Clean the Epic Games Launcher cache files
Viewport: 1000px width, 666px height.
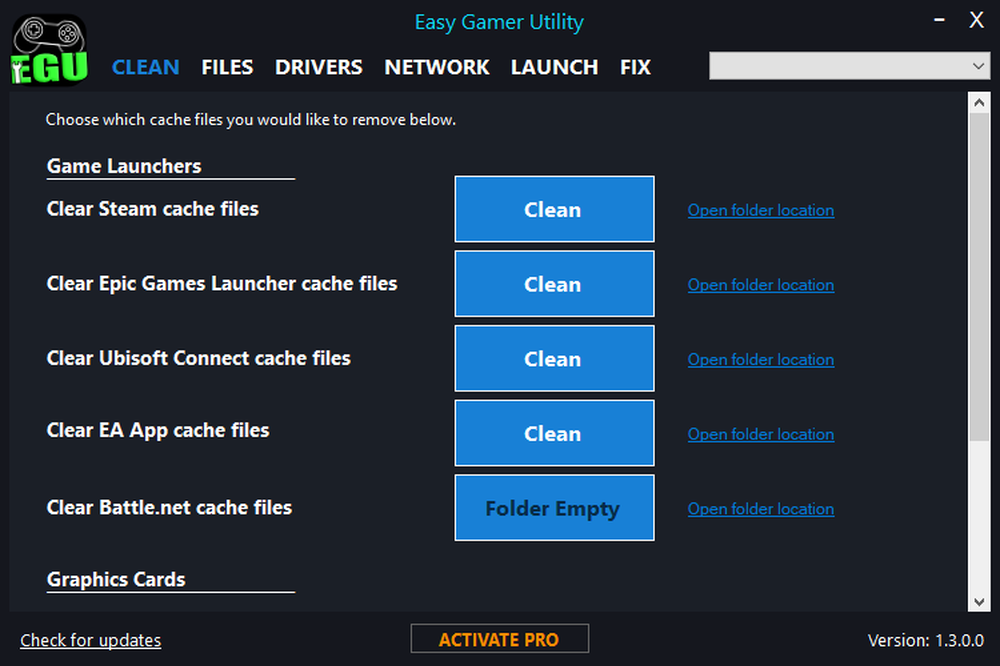554,284
